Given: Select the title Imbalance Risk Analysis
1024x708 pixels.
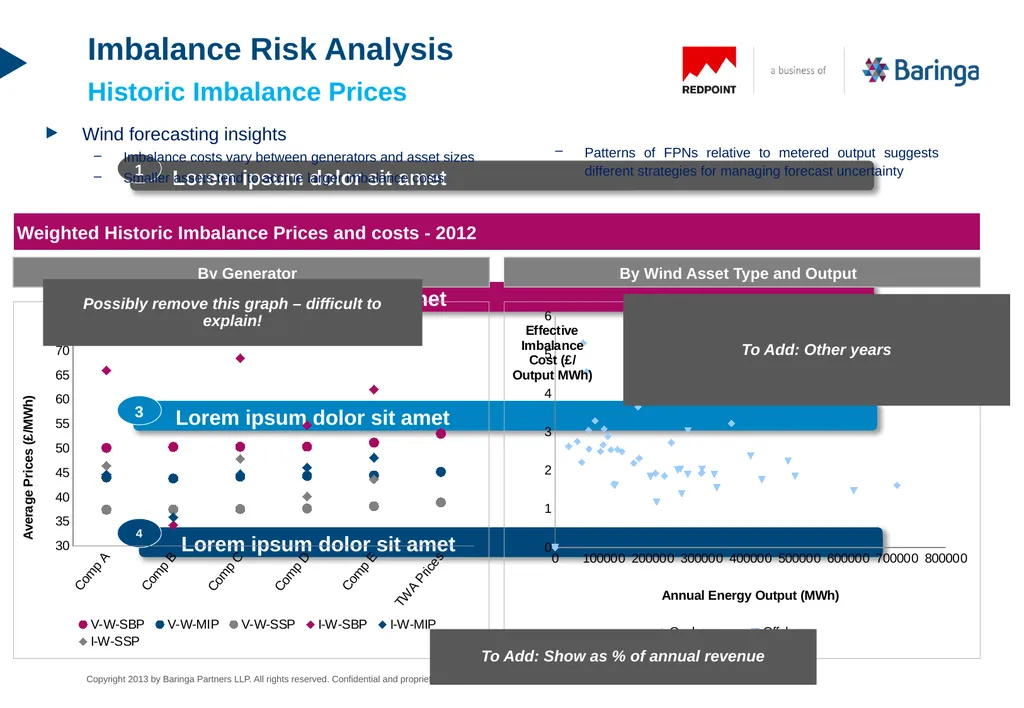Looking at the screenshot, I should coord(270,49).
